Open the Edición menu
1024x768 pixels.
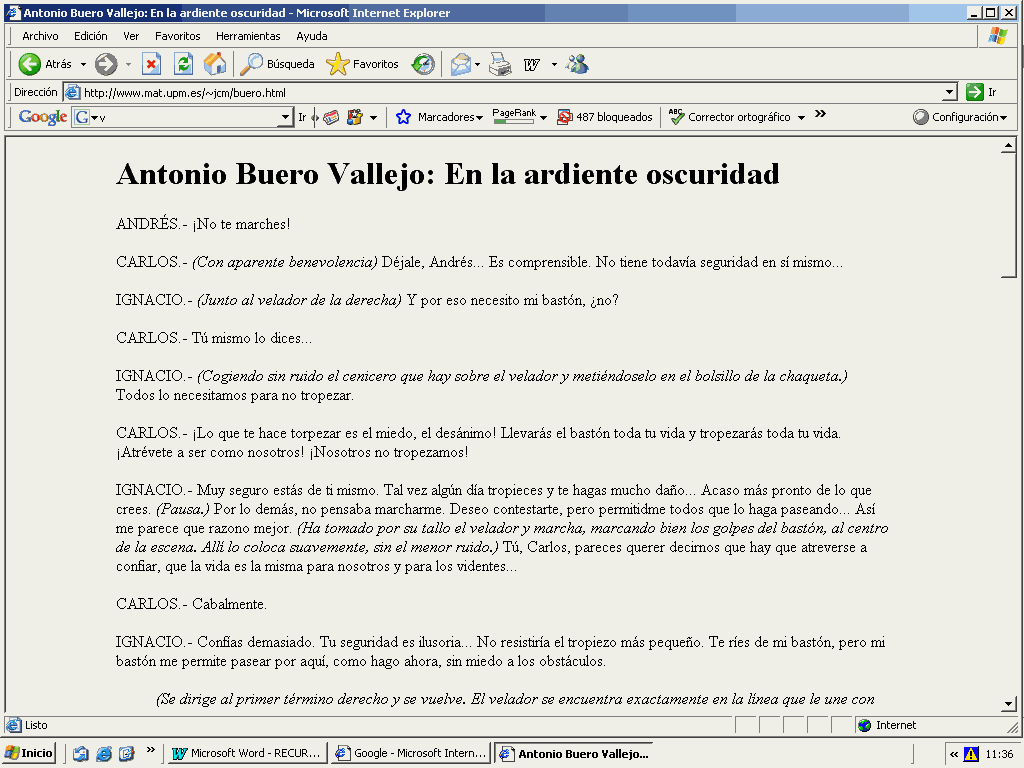click(x=90, y=36)
